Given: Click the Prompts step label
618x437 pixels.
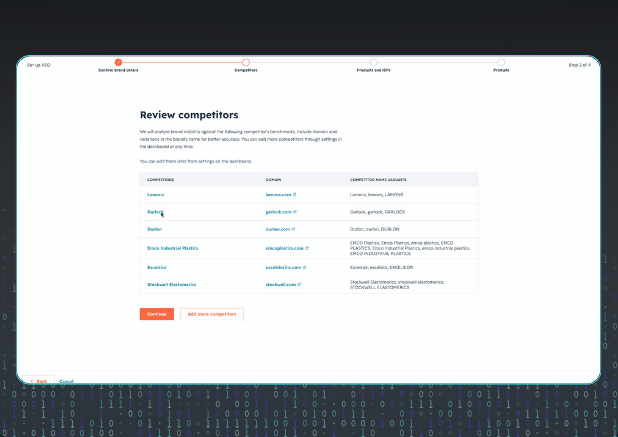Looking at the screenshot, I should (x=501, y=70).
